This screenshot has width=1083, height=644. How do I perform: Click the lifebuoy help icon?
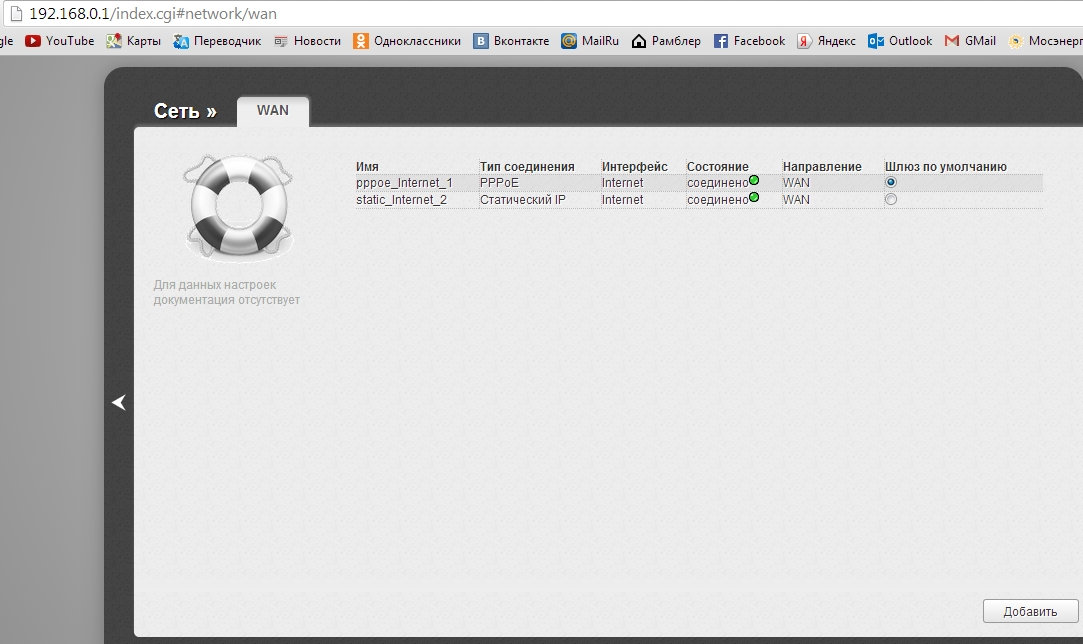click(238, 207)
